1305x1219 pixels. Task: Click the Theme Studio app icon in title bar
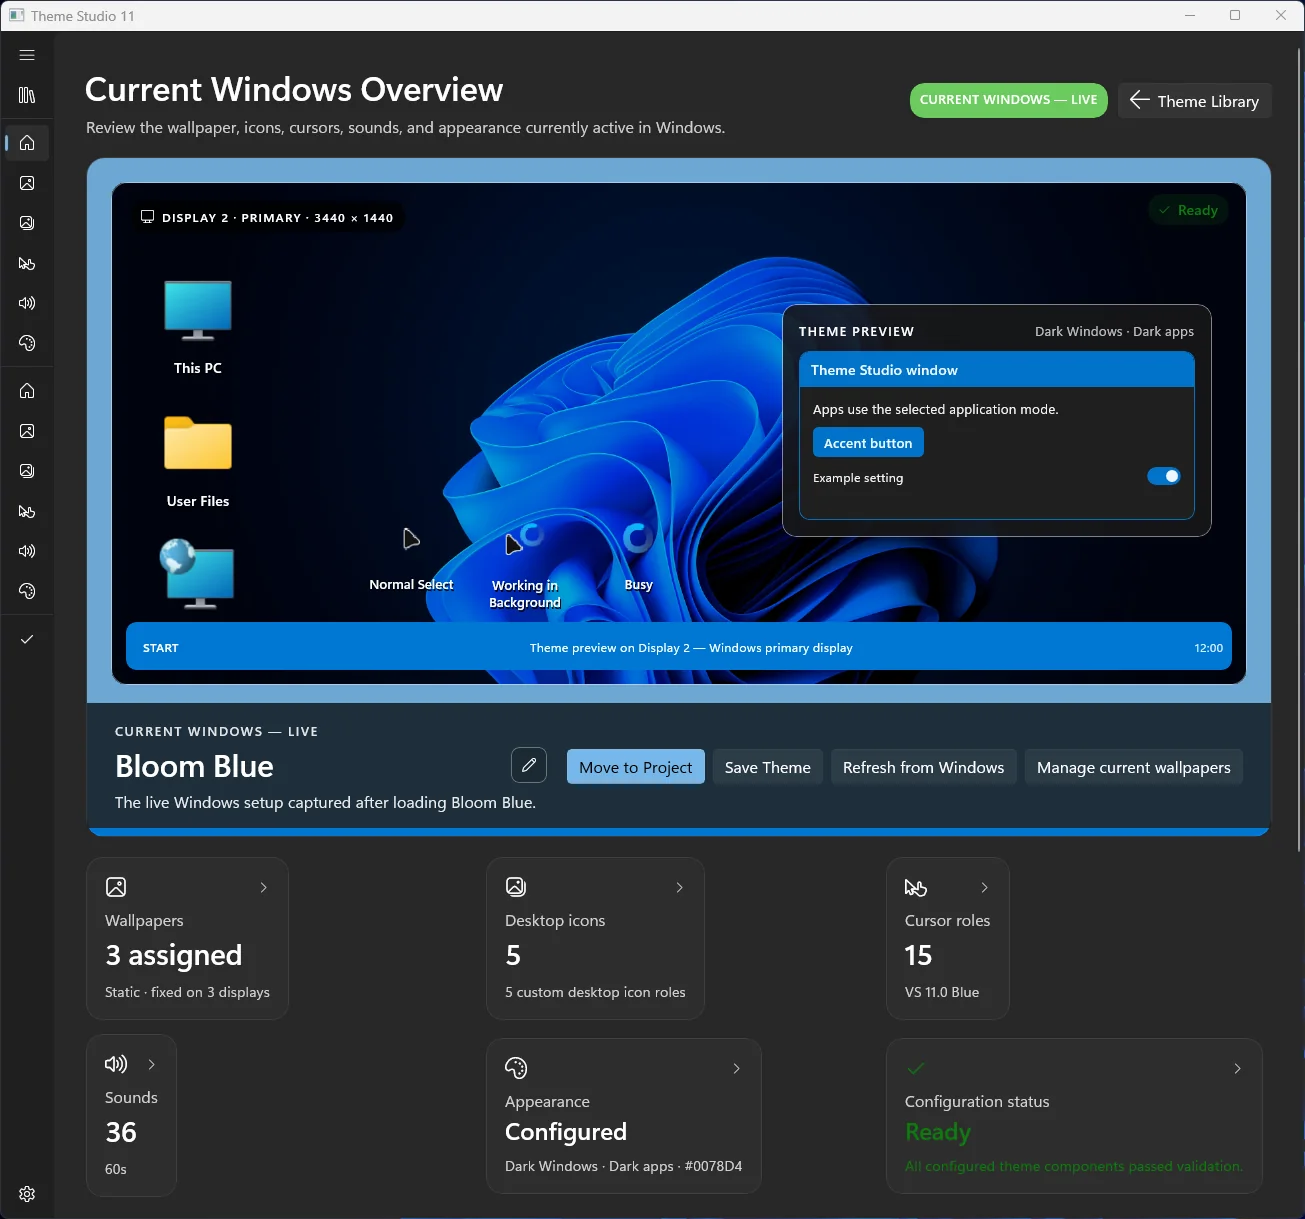point(16,15)
